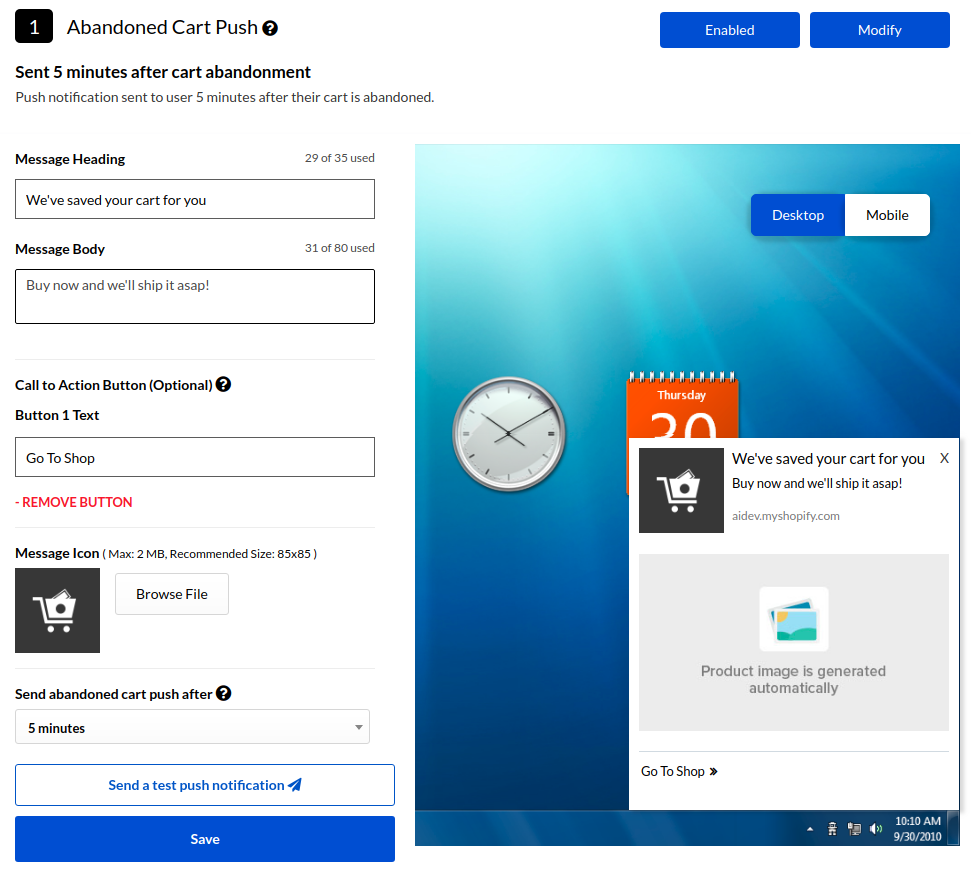Select the Thursday calendar widget in the preview
Image resolution: width=971 pixels, height=886 pixels.
(682, 406)
